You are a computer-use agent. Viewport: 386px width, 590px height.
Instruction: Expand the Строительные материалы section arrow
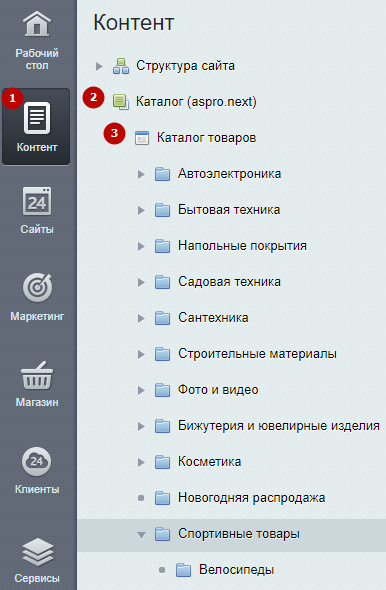(141, 354)
